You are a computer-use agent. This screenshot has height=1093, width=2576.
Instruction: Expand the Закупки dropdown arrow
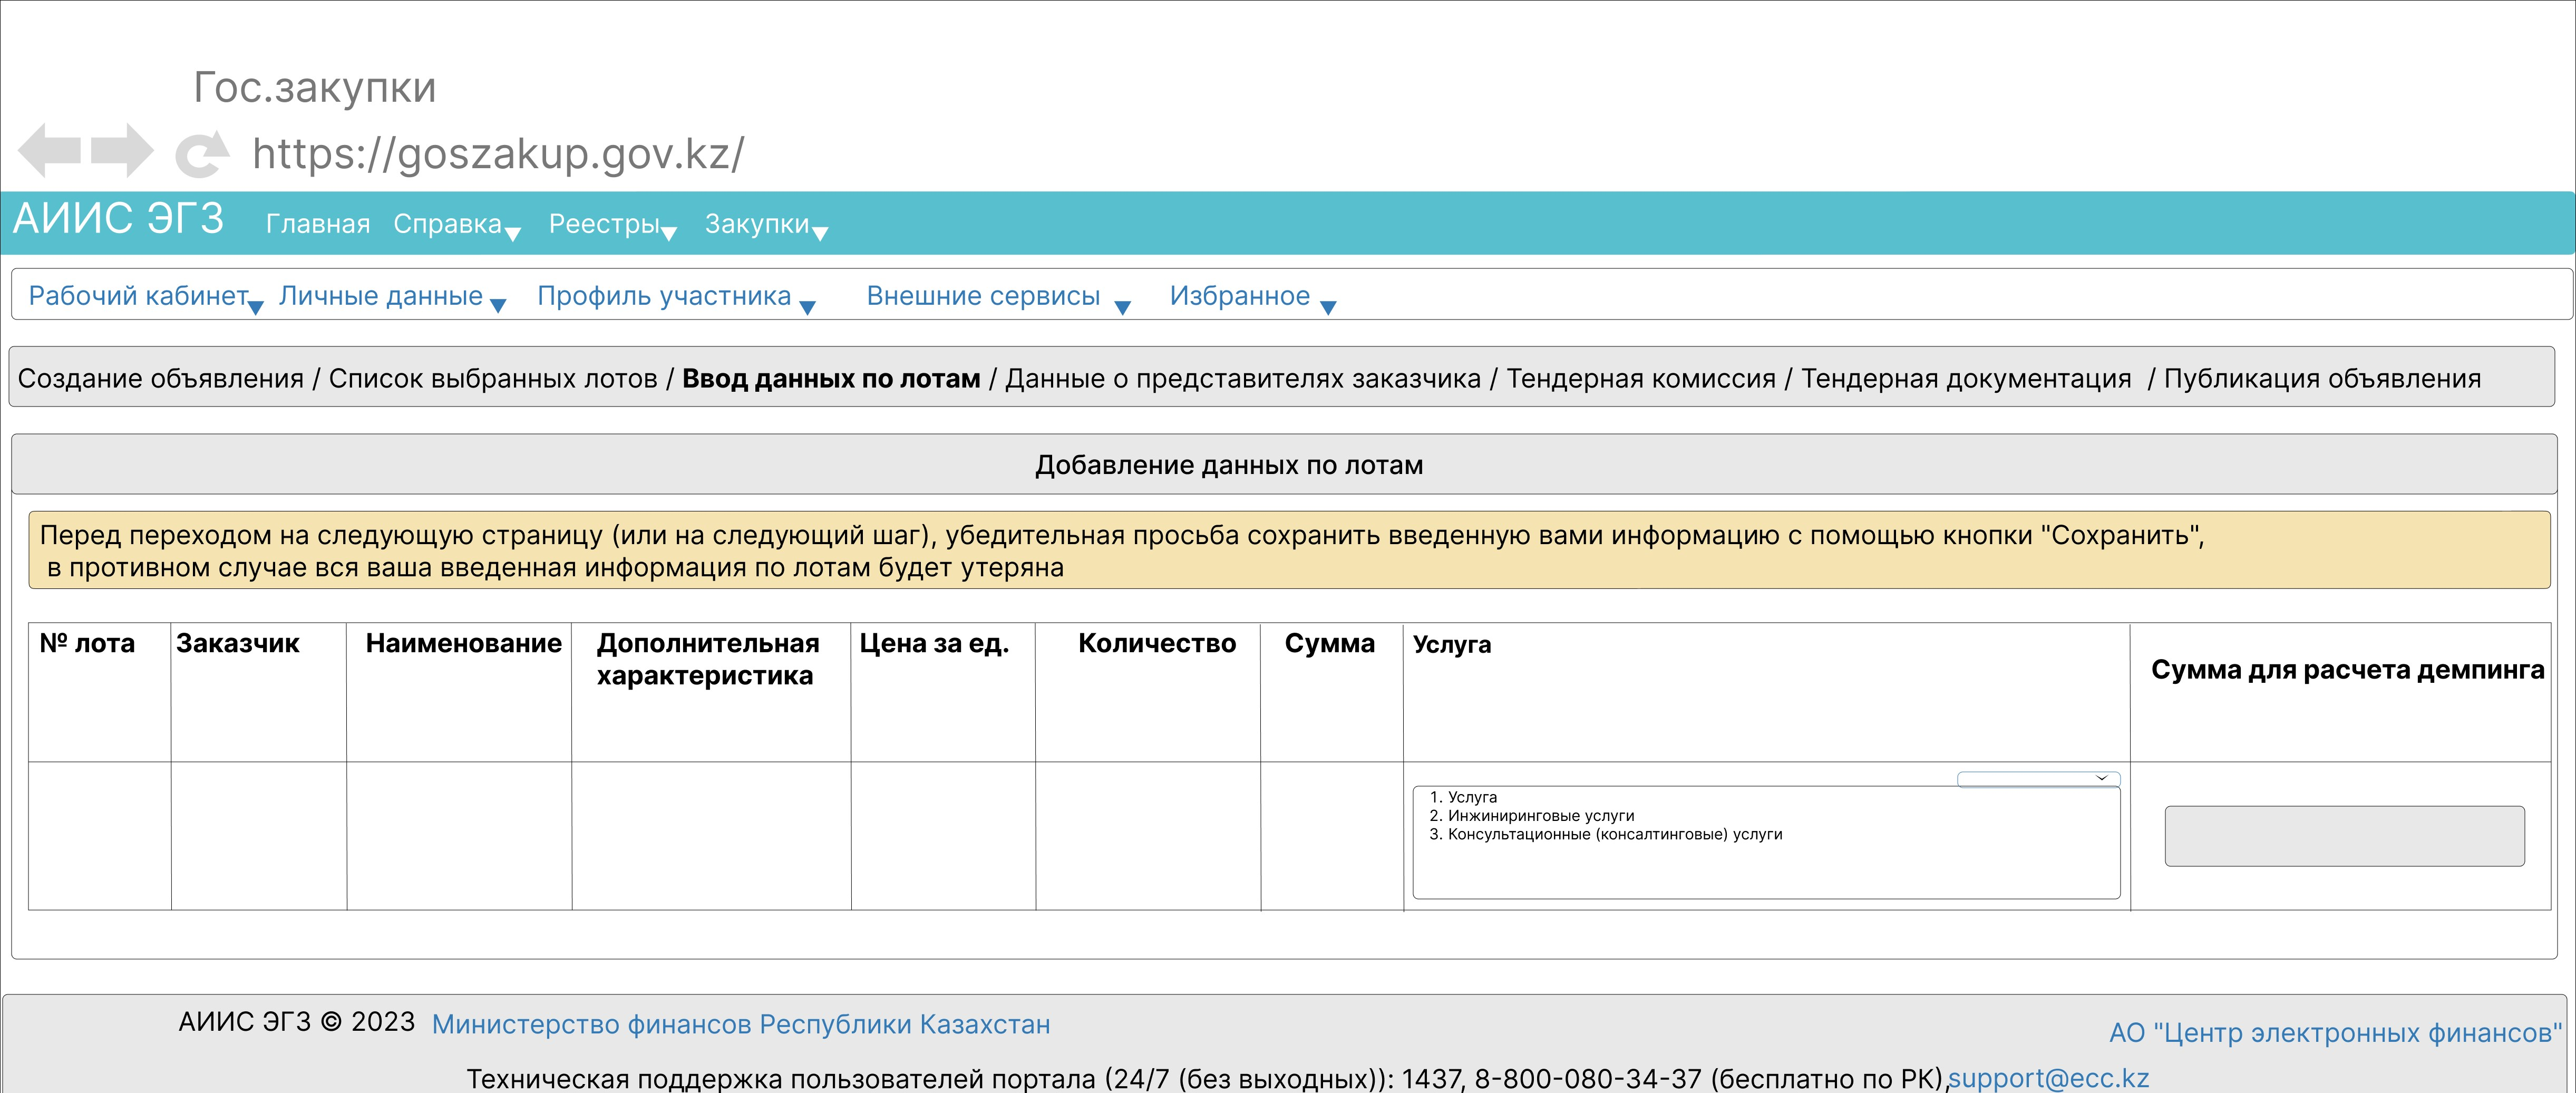coord(820,234)
